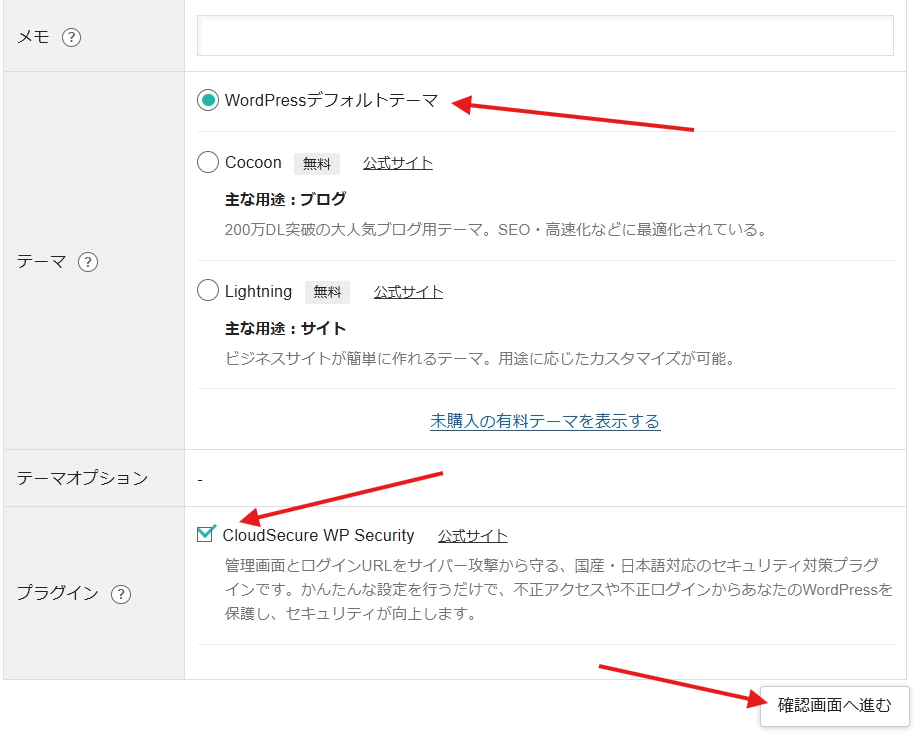Click the Cocoon theme name text
Screen dimensions: 918x737
(x=253, y=162)
